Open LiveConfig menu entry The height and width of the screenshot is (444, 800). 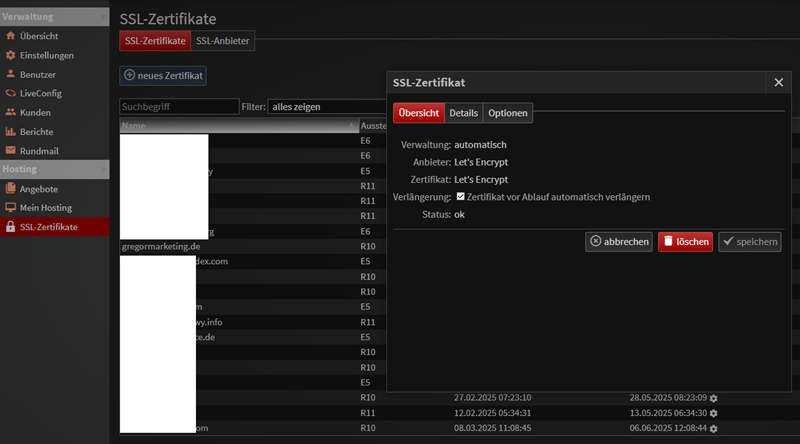pyautogui.click(x=40, y=93)
